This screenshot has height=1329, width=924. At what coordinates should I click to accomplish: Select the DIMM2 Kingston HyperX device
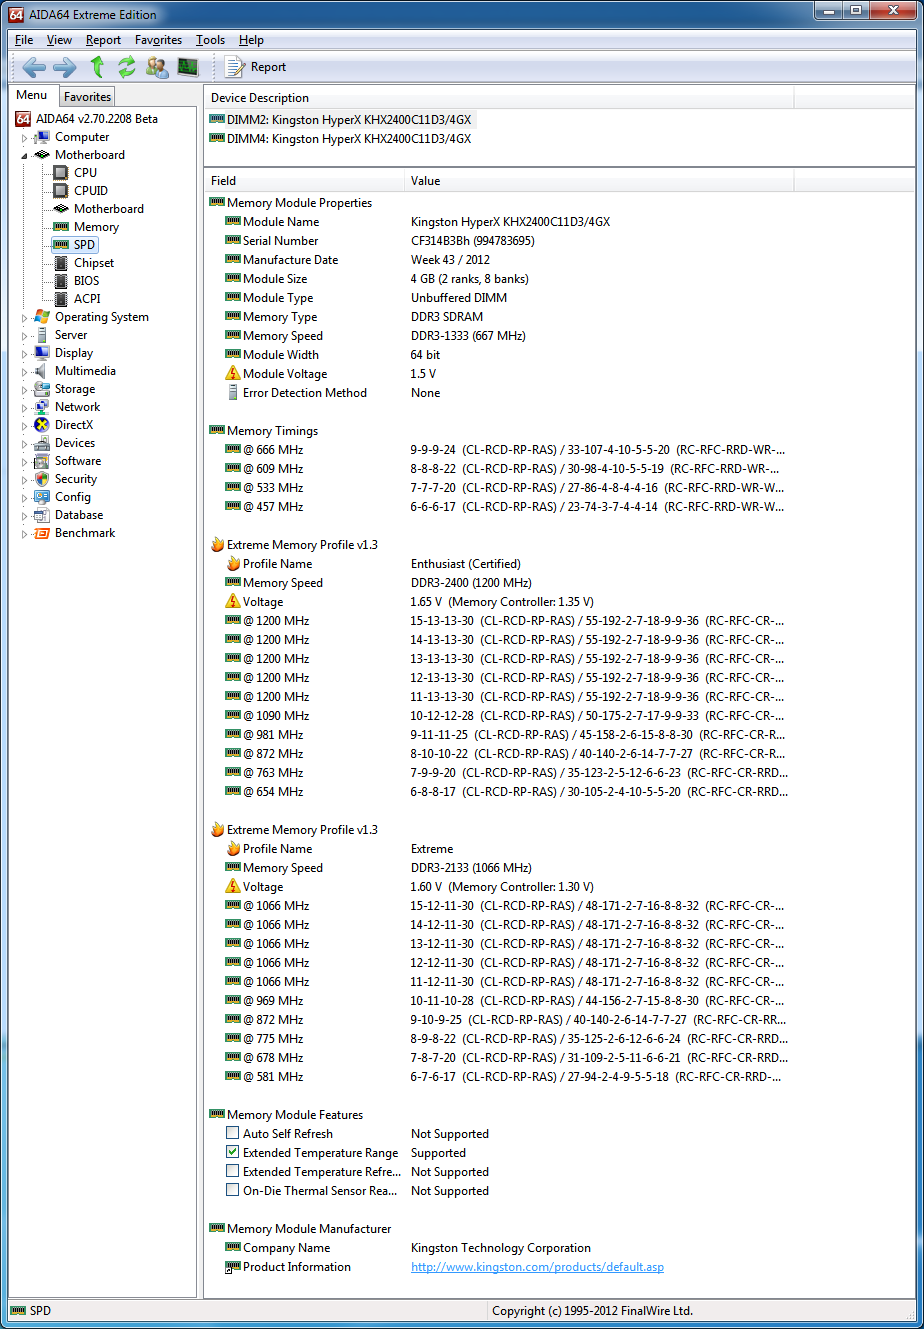pyautogui.click(x=340, y=119)
